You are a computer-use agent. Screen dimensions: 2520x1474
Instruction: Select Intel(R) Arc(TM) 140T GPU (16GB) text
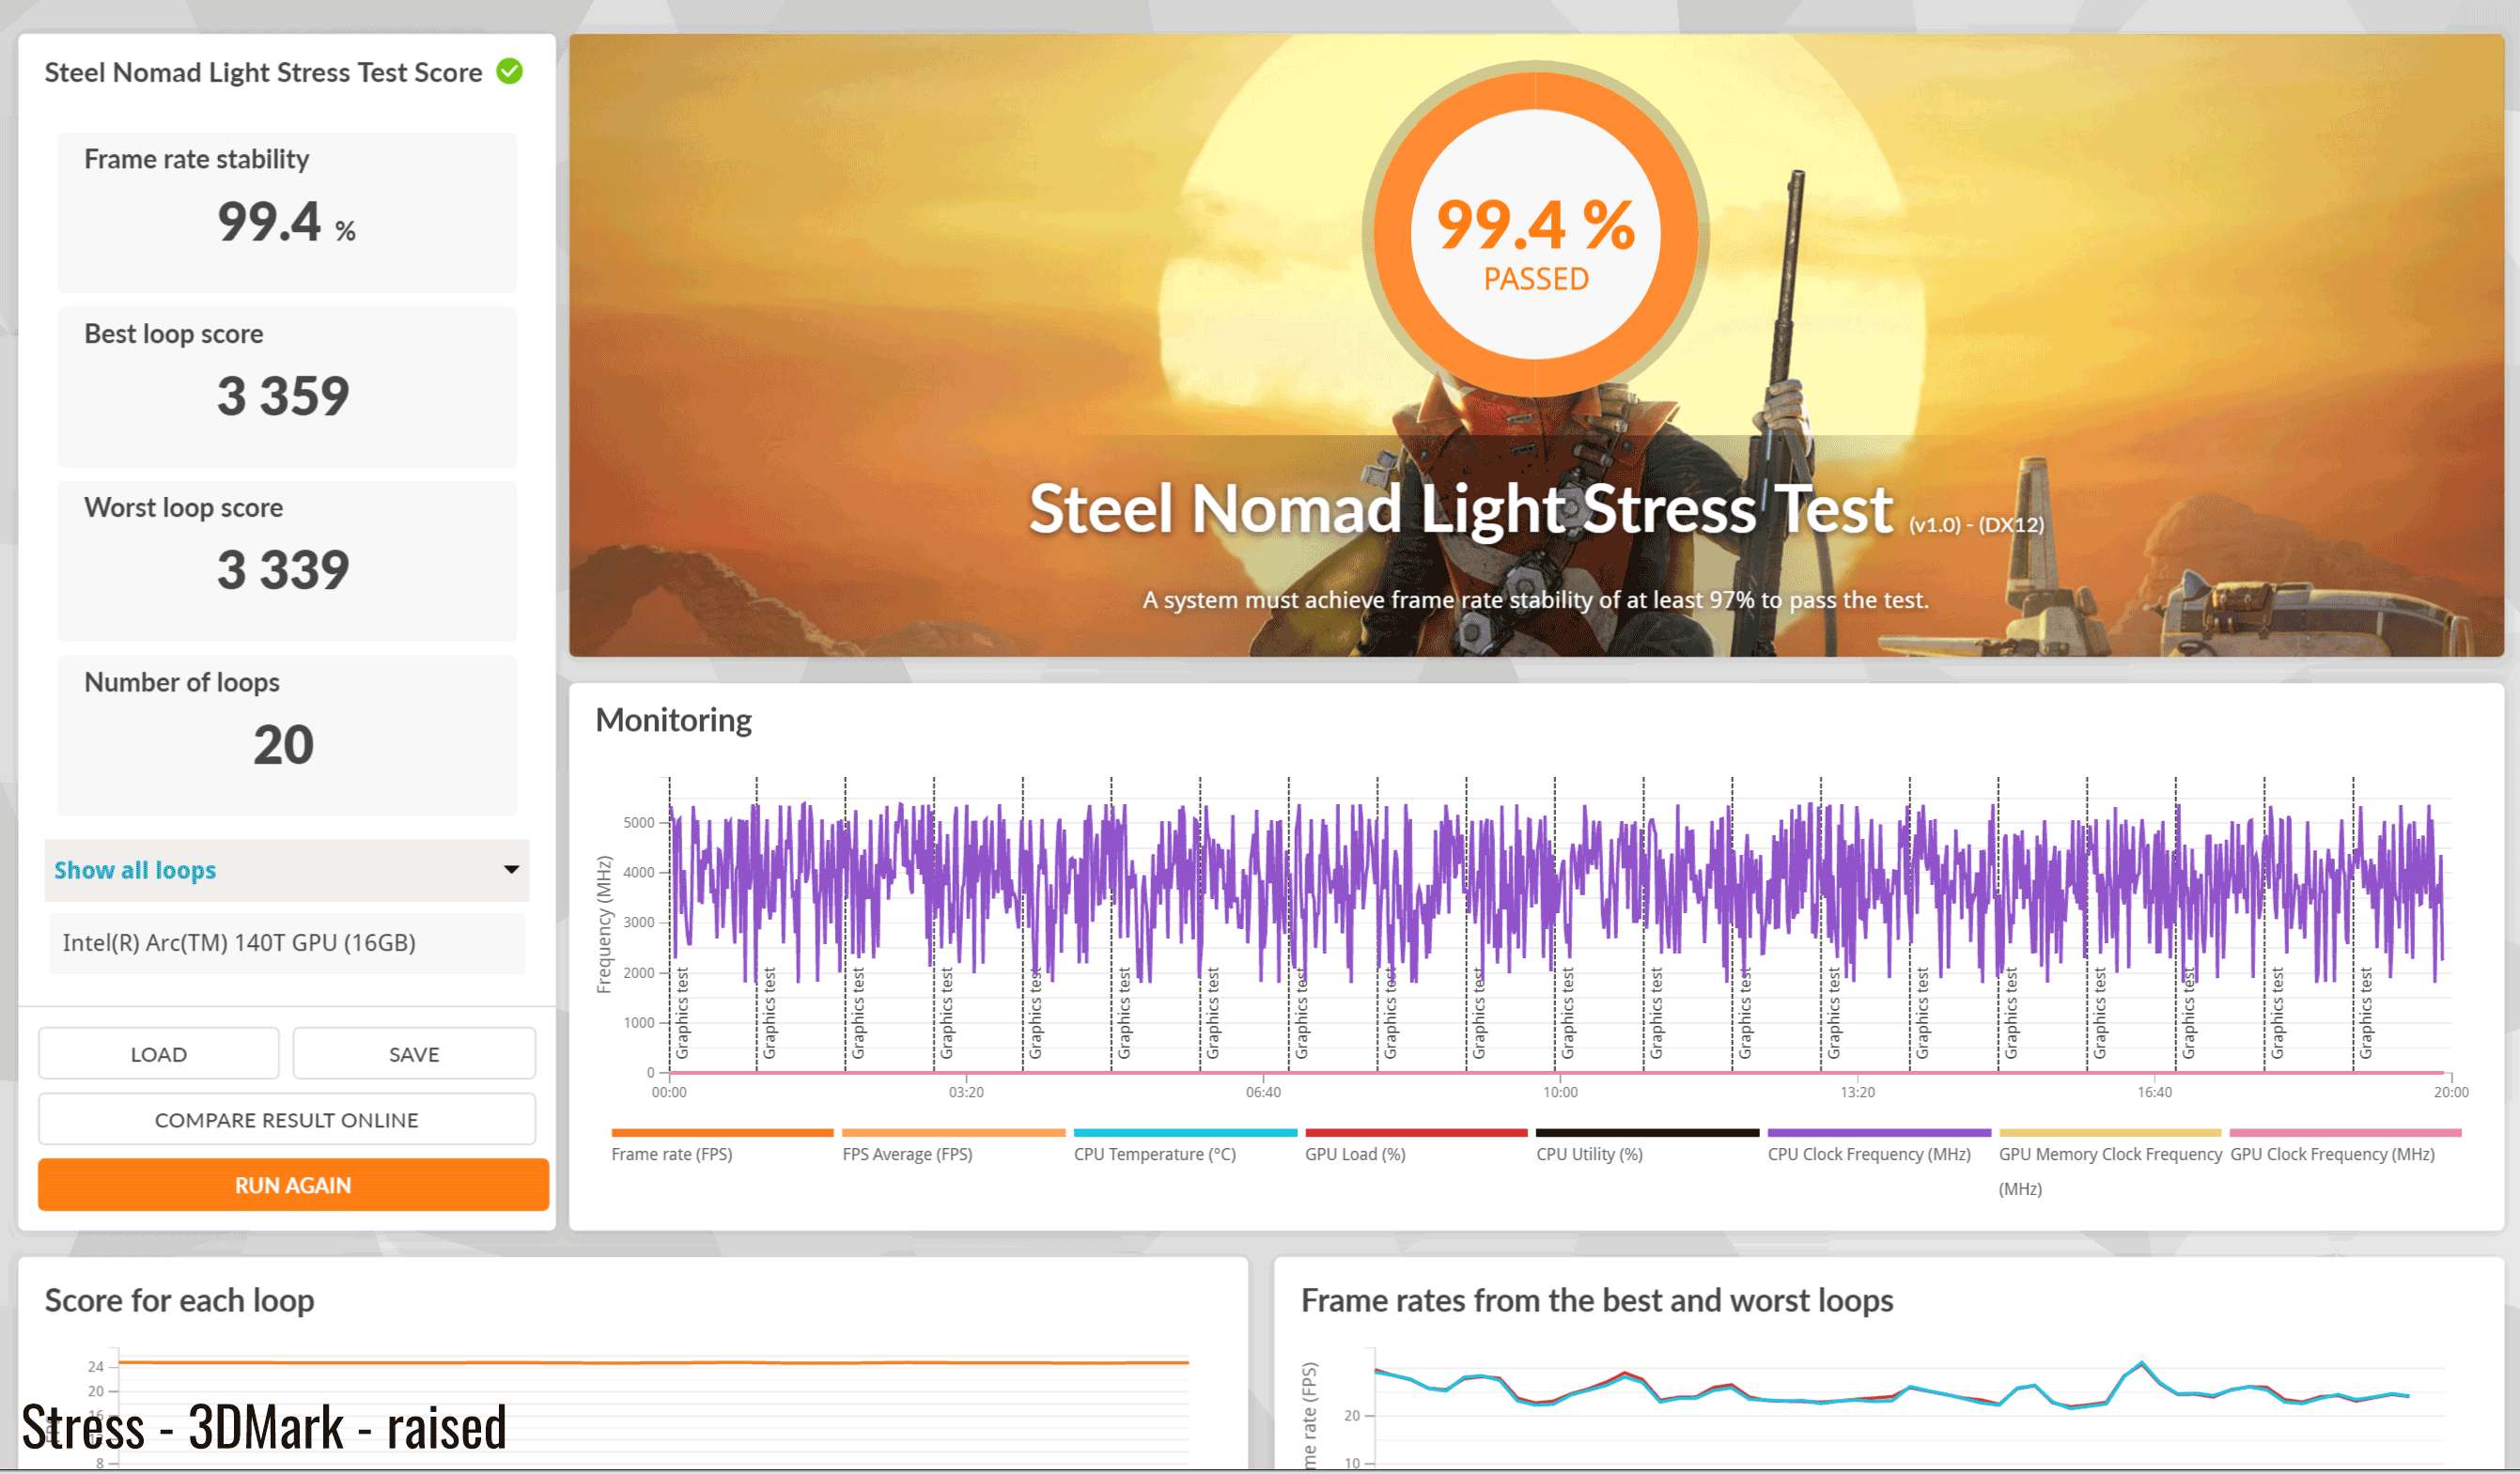pyautogui.click(x=239, y=942)
